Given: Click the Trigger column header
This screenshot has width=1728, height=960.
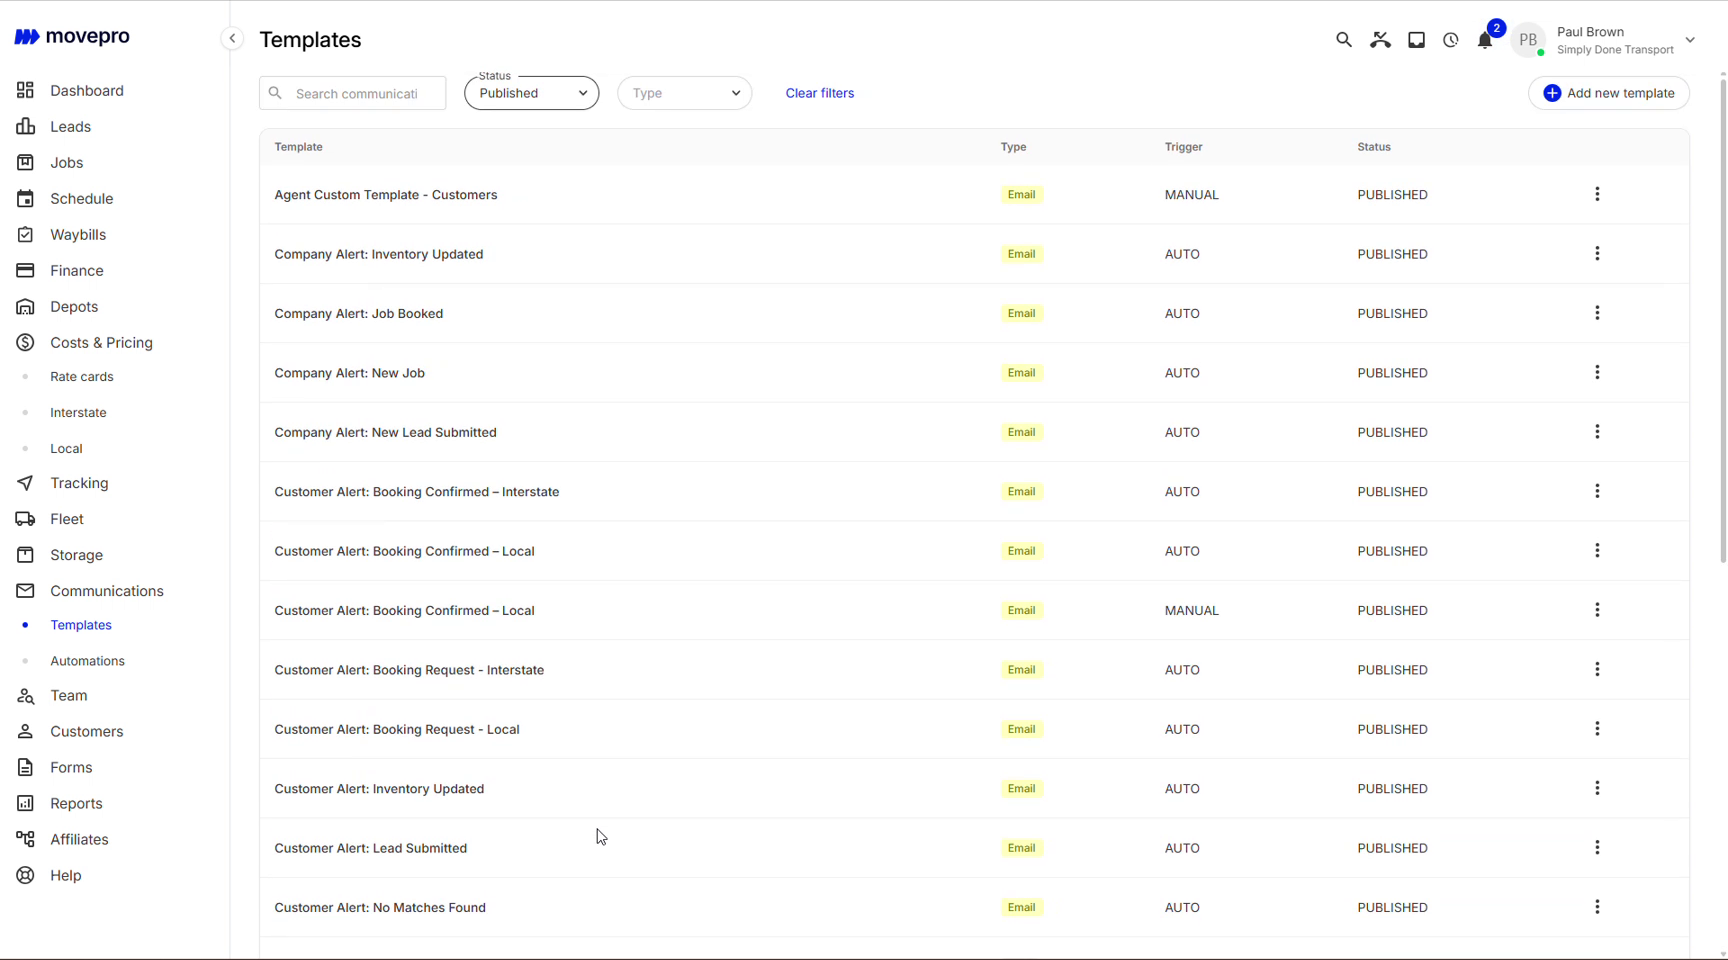Looking at the screenshot, I should click(1184, 147).
